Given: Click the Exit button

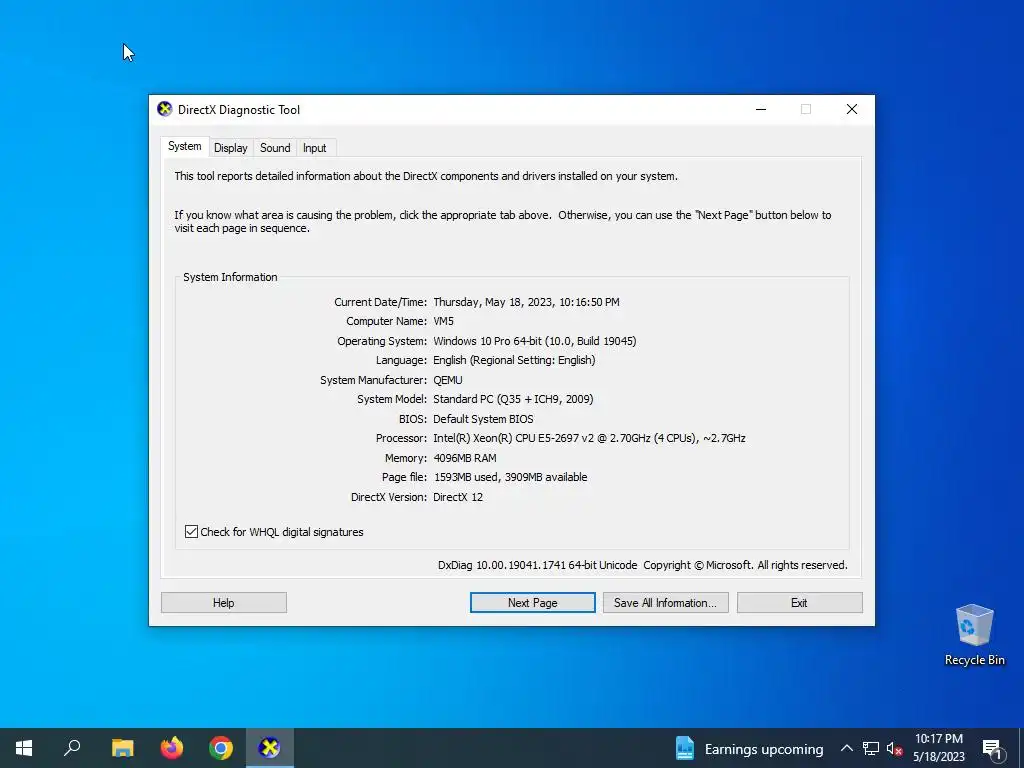Looking at the screenshot, I should pyautogui.click(x=799, y=603).
